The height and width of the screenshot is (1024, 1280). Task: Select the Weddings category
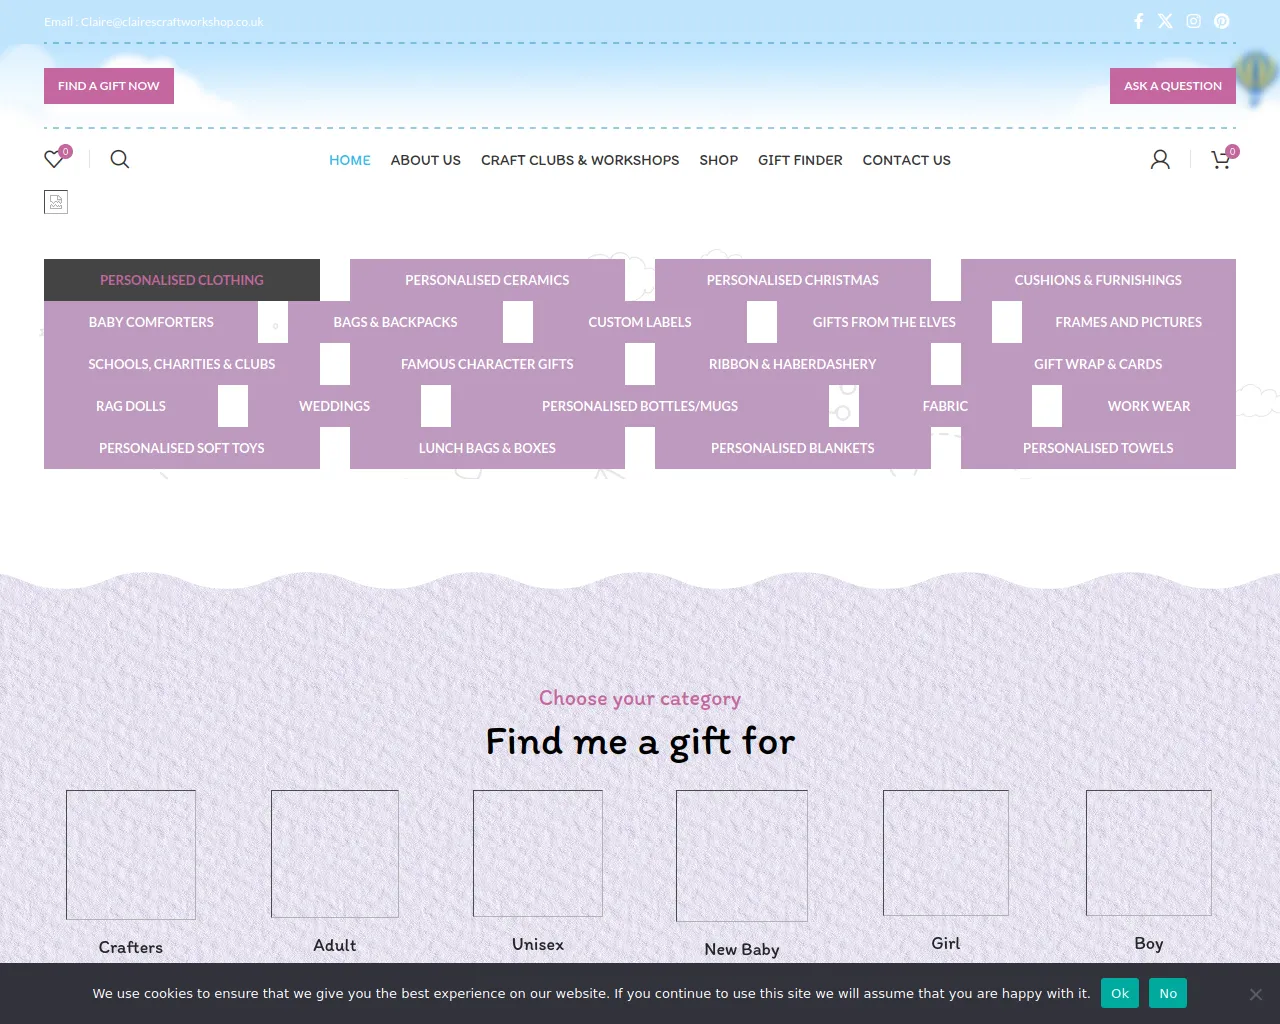pos(334,406)
